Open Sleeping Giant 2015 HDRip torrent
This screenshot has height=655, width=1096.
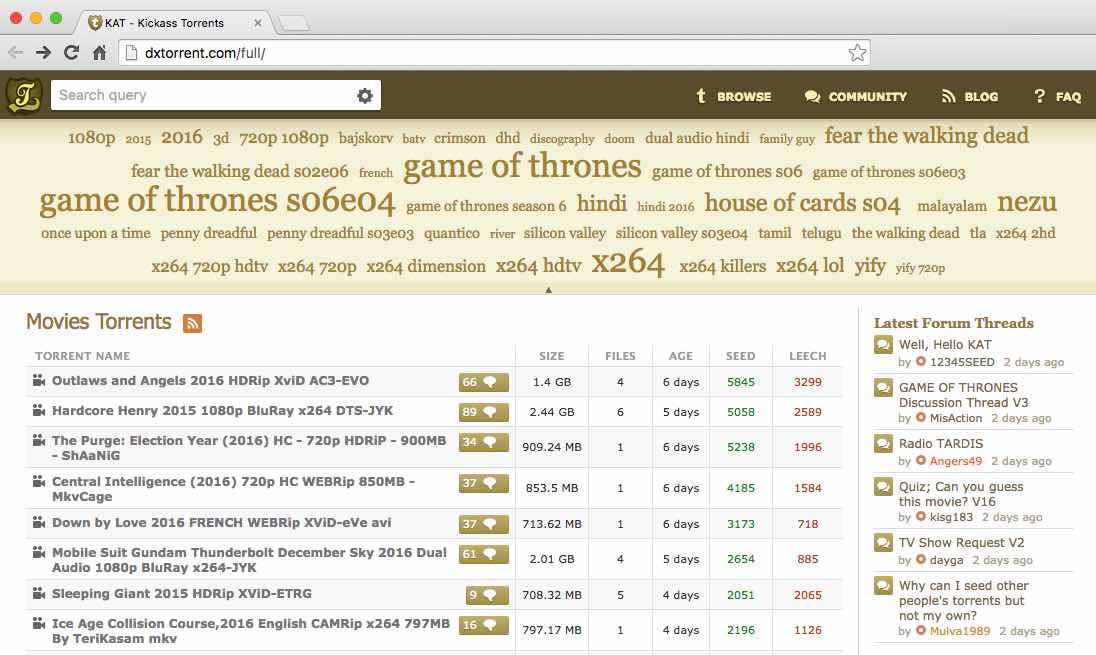[x=182, y=593]
